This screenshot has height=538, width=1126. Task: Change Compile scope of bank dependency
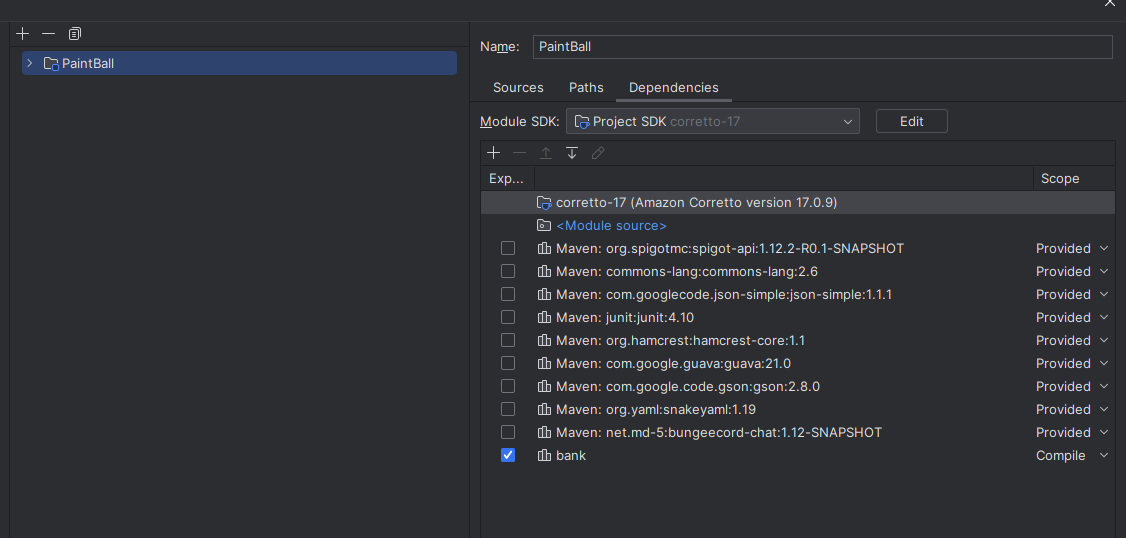point(1072,455)
